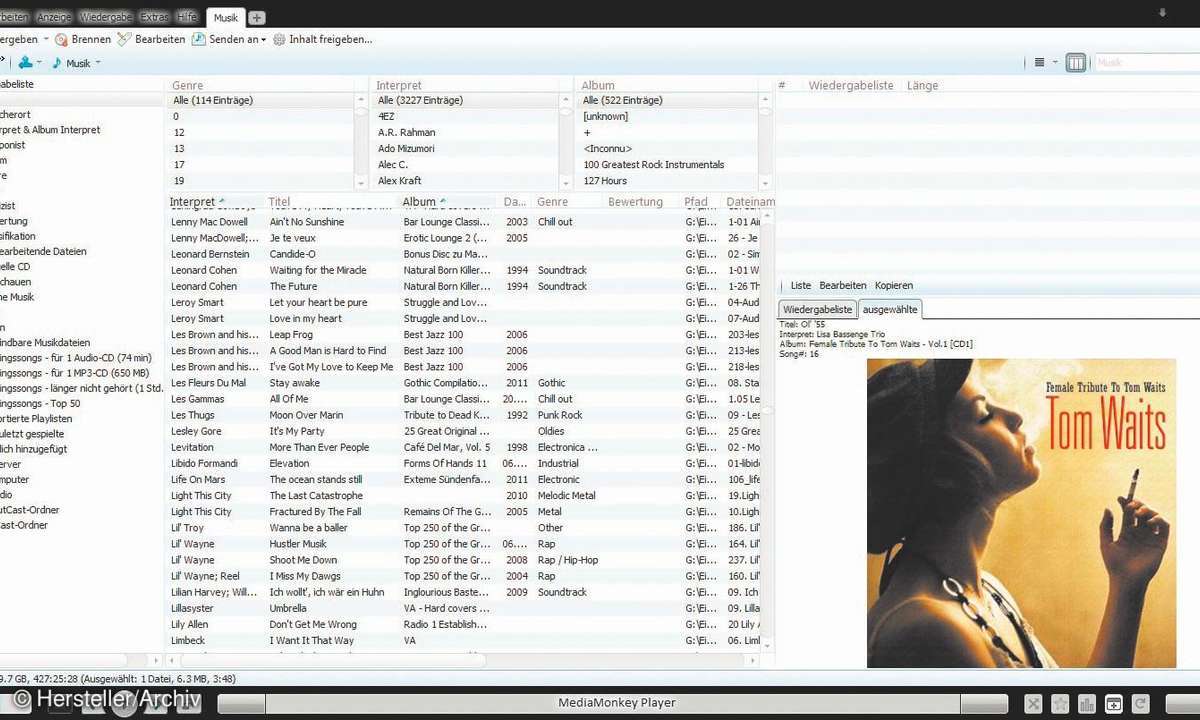Image resolution: width=1200 pixels, height=720 pixels.
Task: Click the search field at the top right
Action: 1147,62
